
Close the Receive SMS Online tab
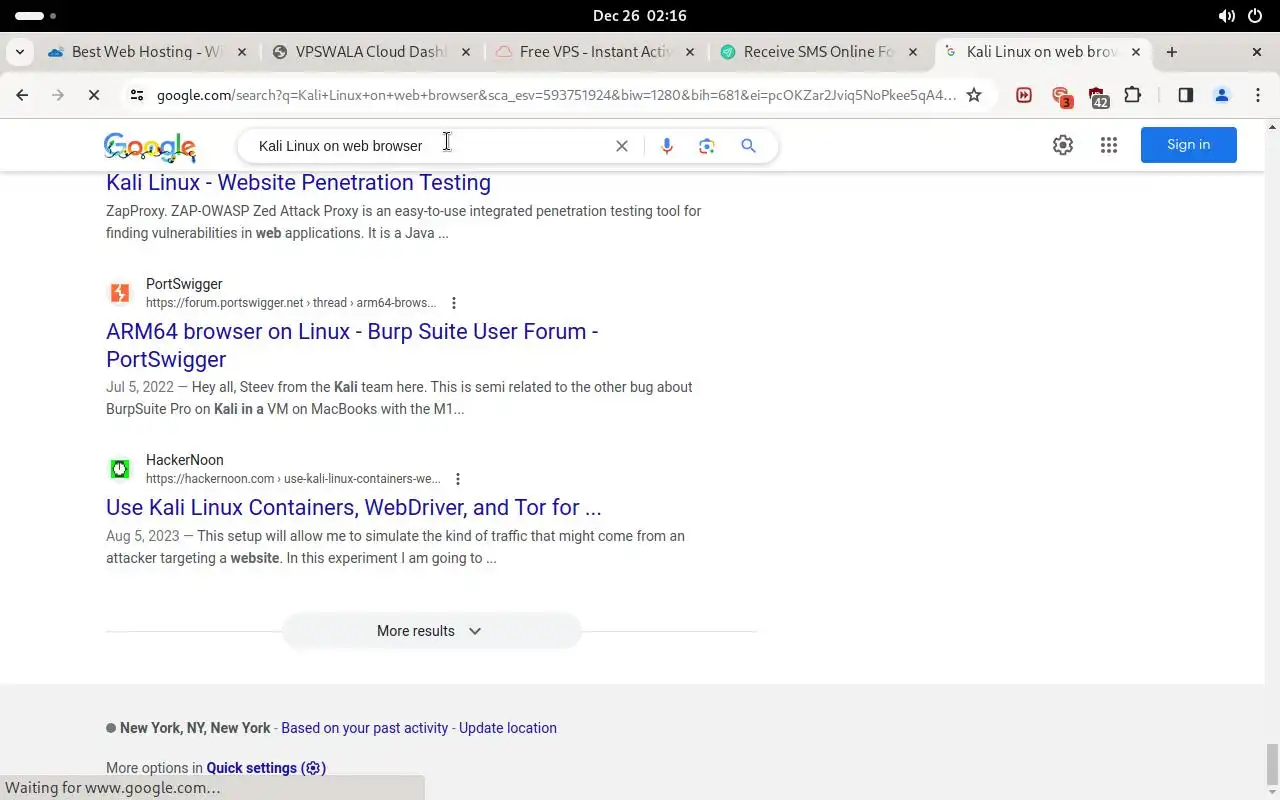pos(913,52)
